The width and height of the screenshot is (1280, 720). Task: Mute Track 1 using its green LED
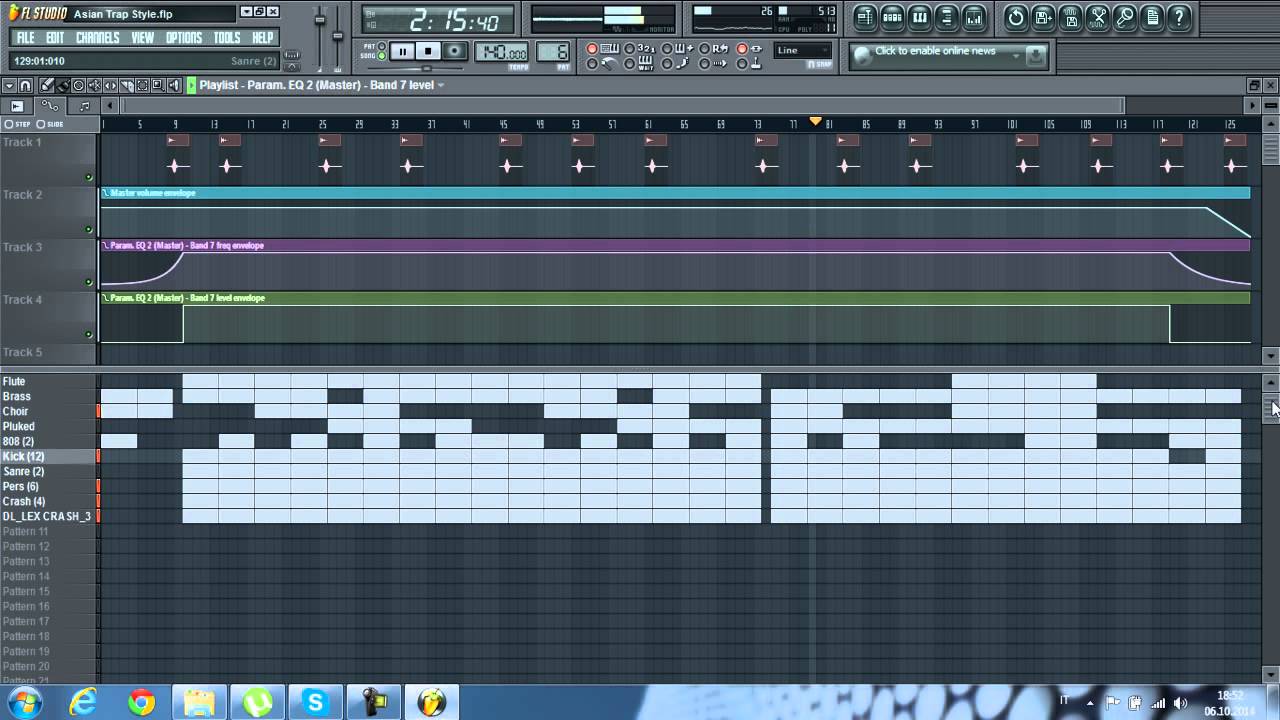(x=89, y=178)
